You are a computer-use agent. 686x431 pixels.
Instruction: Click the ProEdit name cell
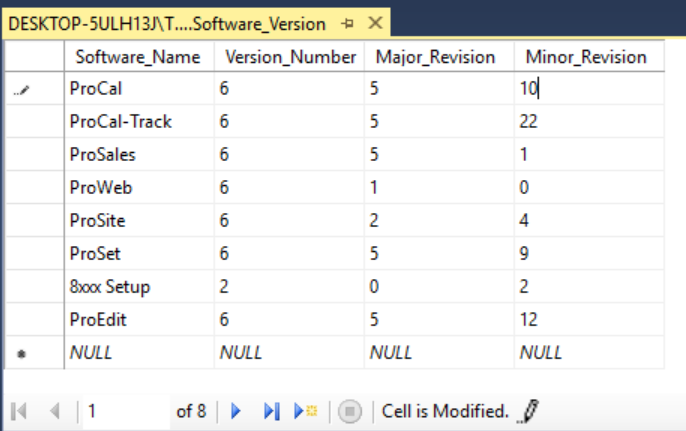coord(139,319)
